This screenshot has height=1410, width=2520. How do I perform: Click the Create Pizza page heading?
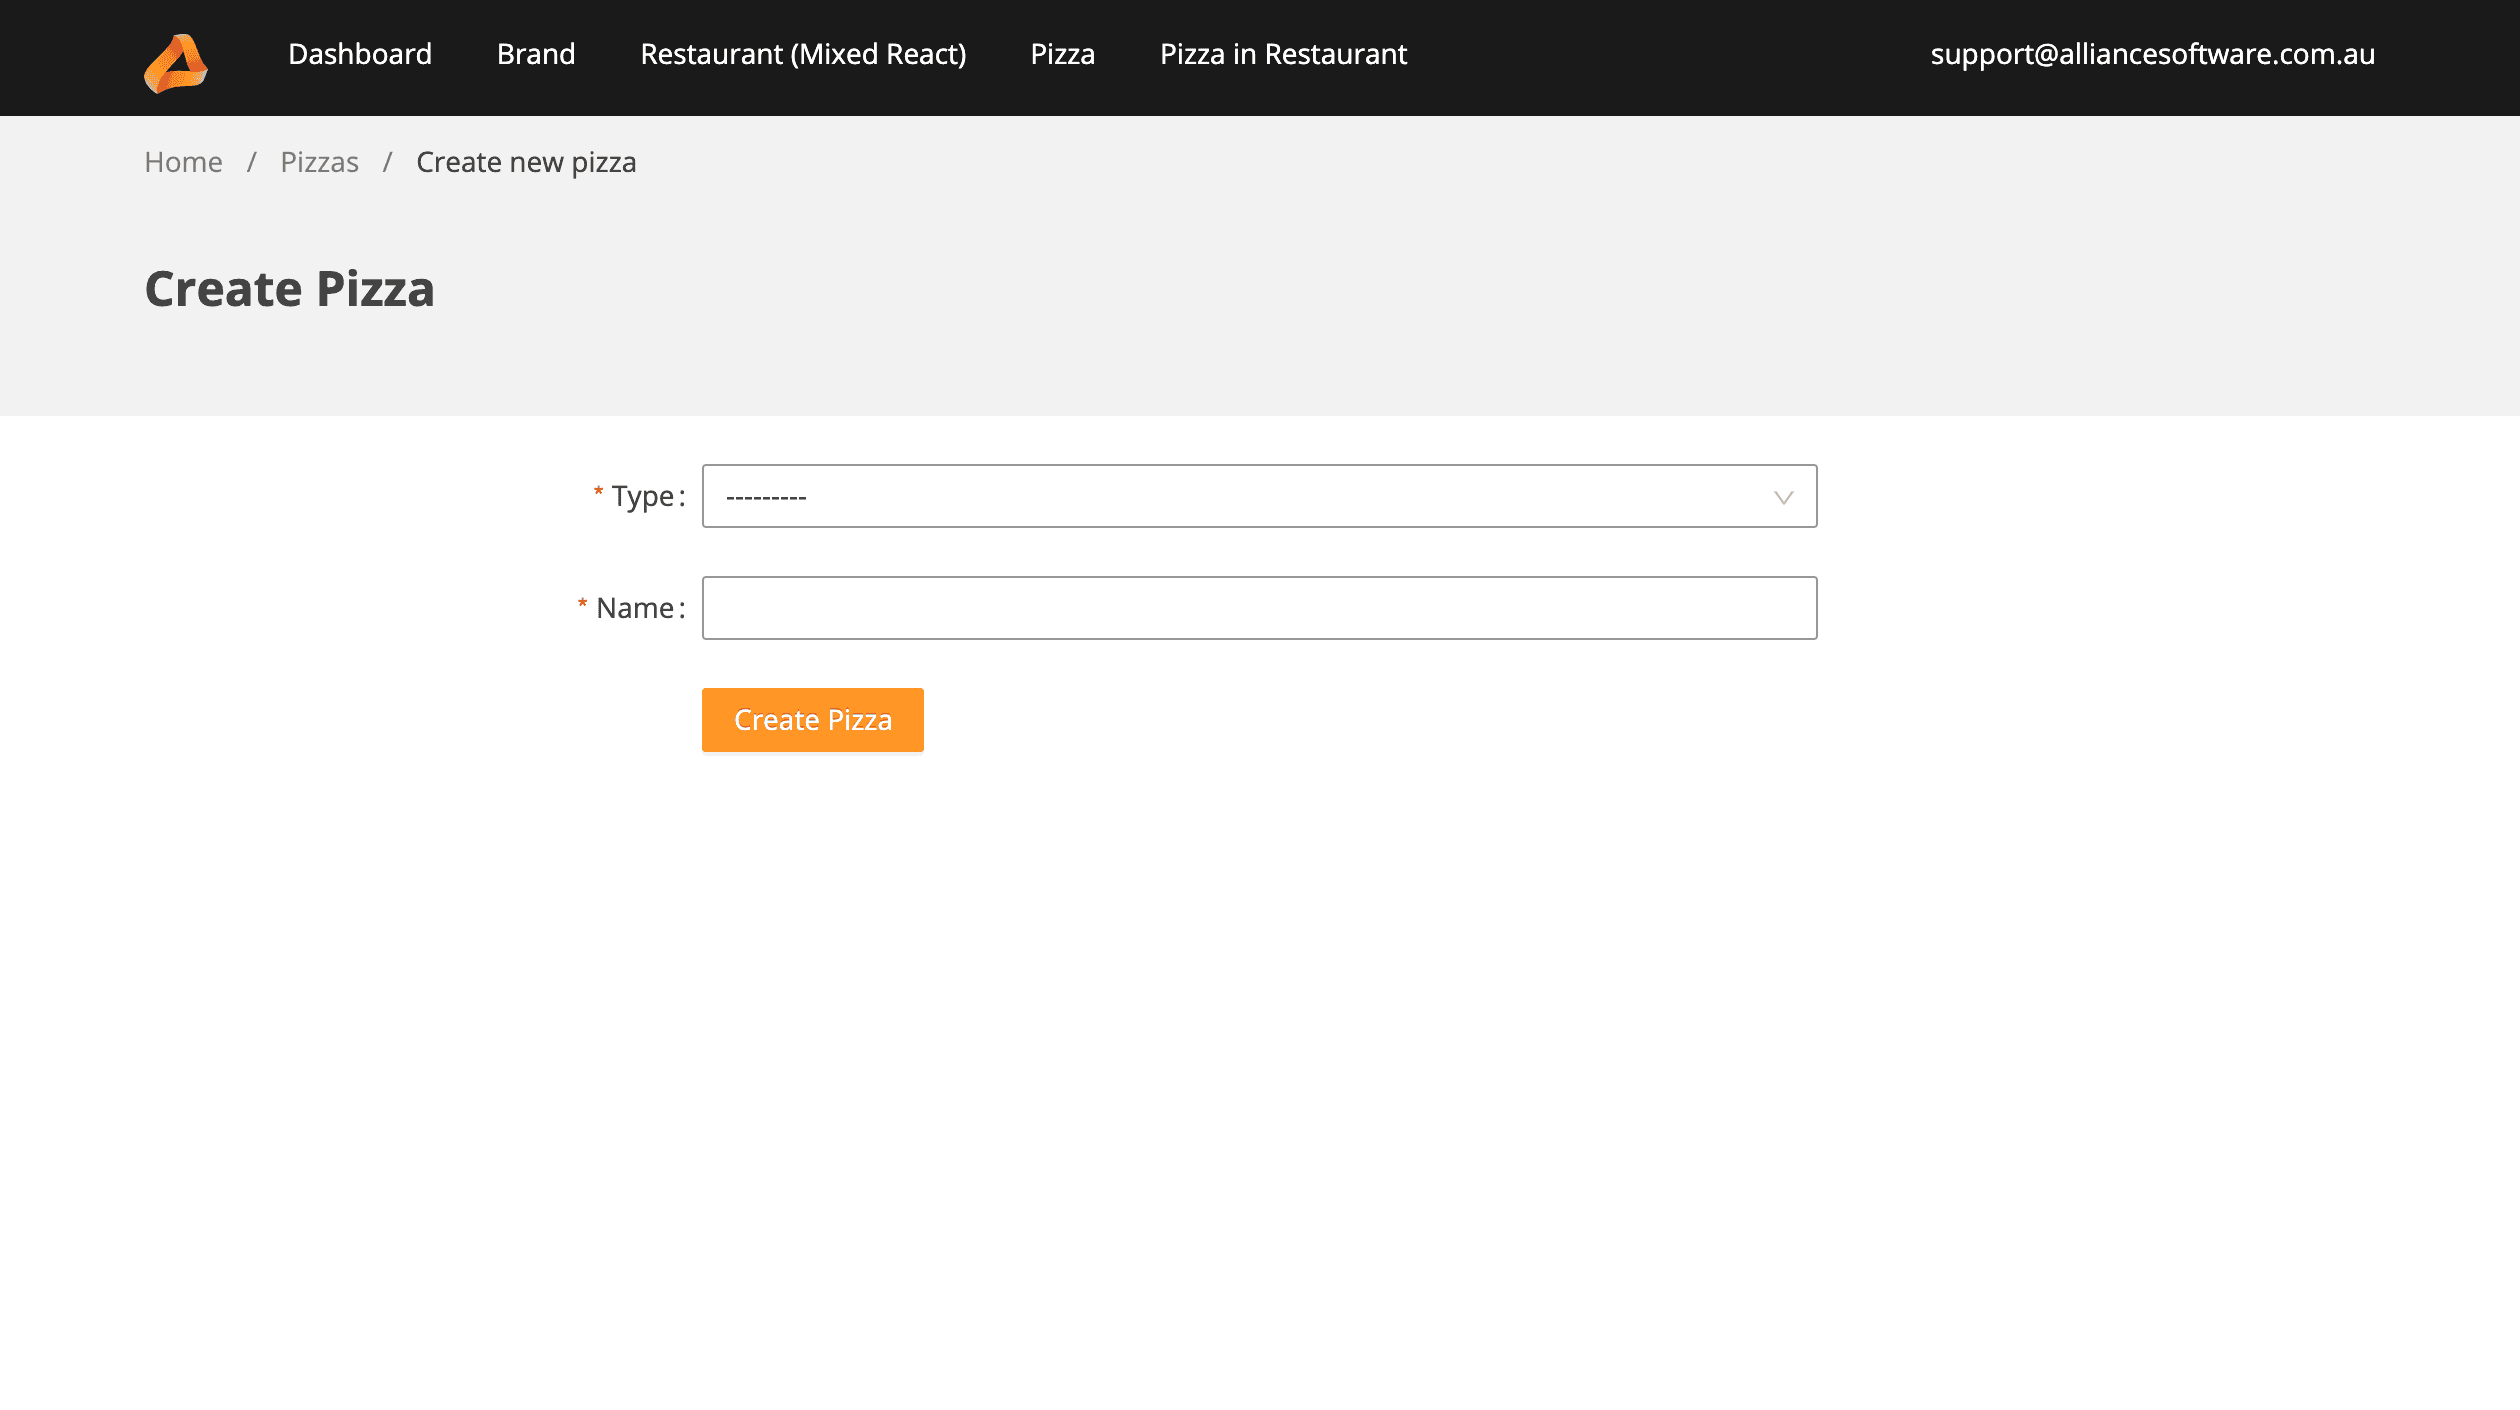(x=289, y=289)
